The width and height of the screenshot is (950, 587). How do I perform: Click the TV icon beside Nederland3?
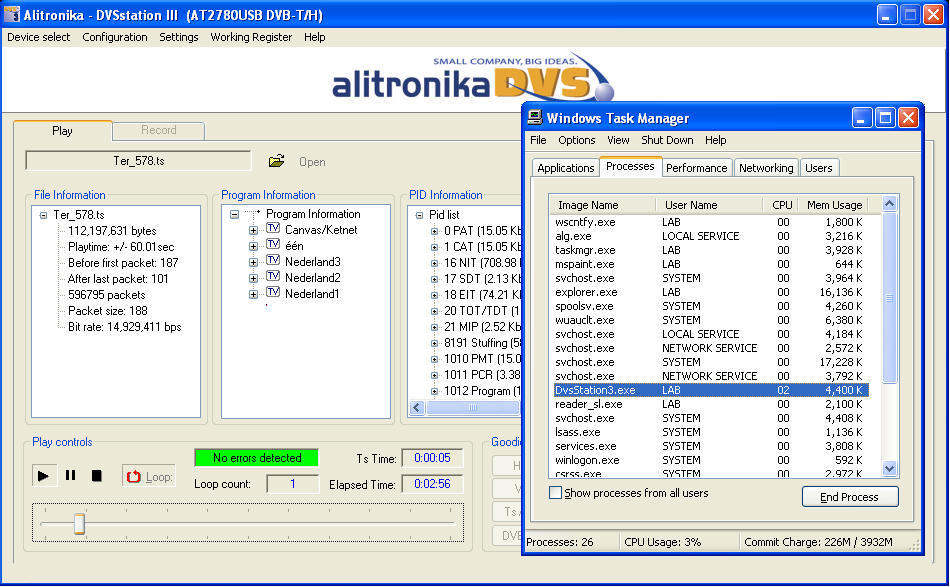[x=273, y=260]
